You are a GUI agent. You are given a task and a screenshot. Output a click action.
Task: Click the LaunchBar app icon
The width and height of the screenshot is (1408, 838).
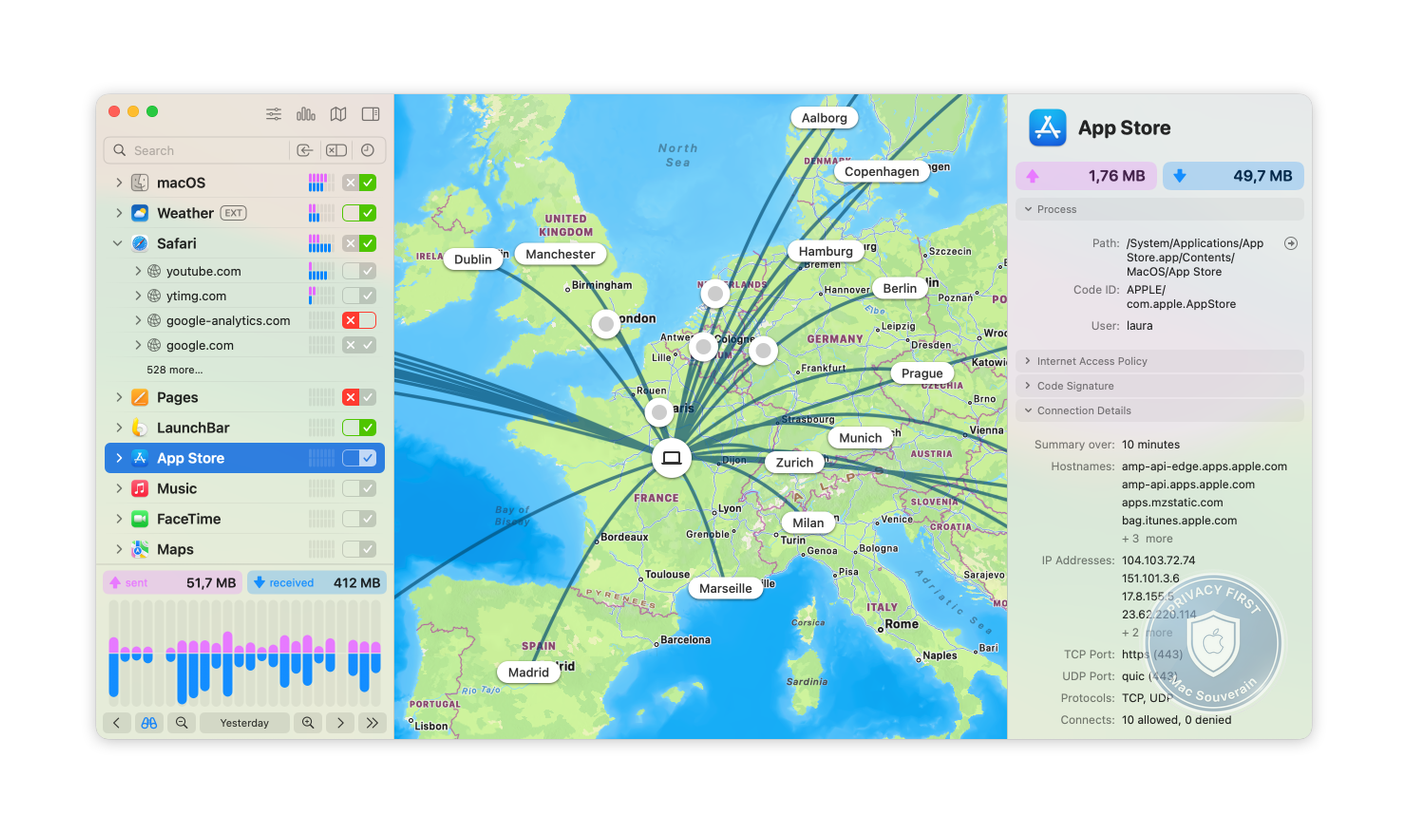(x=140, y=428)
